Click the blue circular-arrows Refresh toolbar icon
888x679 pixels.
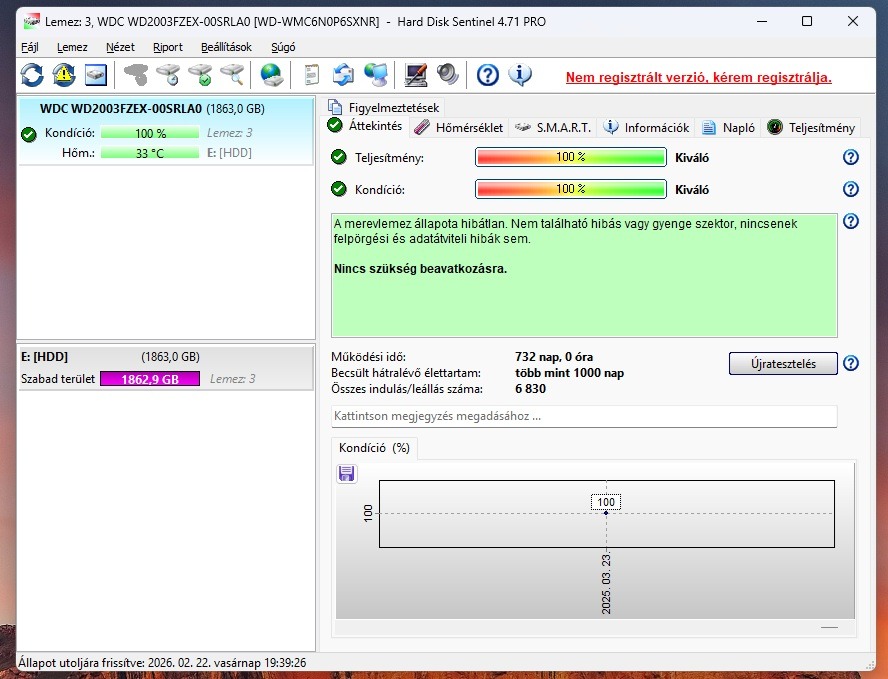coord(32,75)
